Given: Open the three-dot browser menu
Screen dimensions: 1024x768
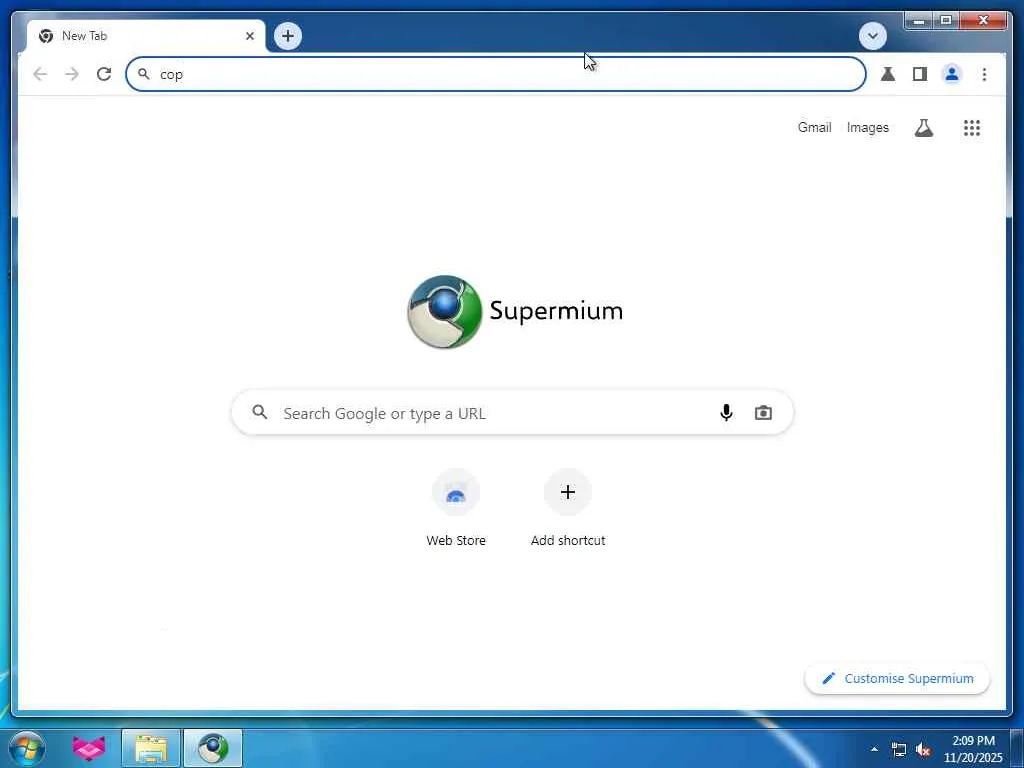Looking at the screenshot, I should 984,74.
